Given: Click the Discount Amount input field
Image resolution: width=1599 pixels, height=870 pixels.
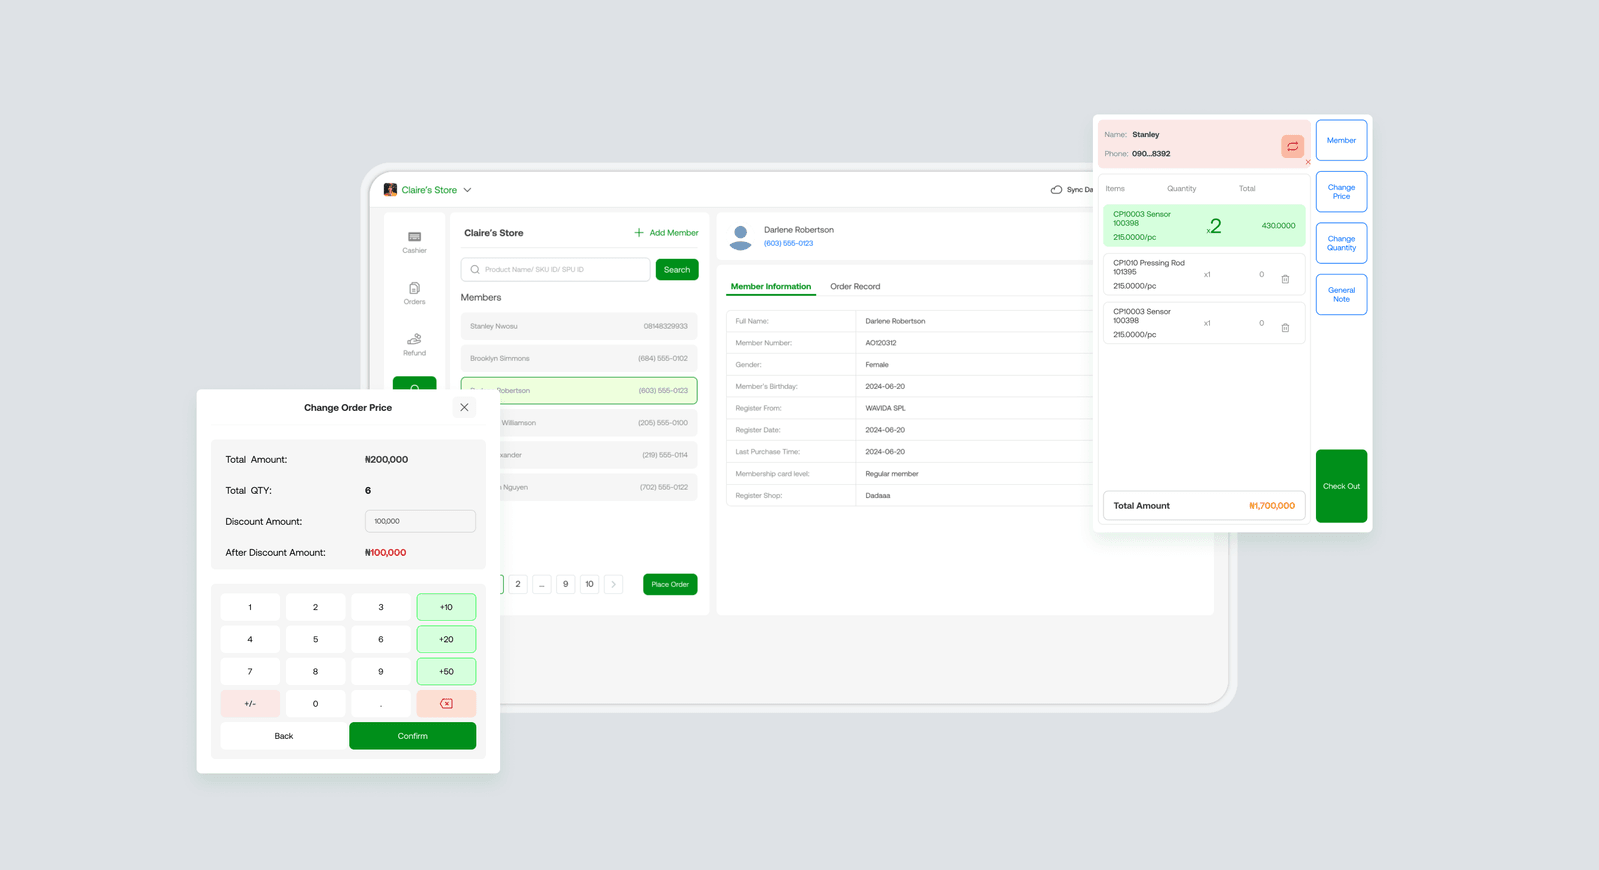Looking at the screenshot, I should click(x=420, y=521).
